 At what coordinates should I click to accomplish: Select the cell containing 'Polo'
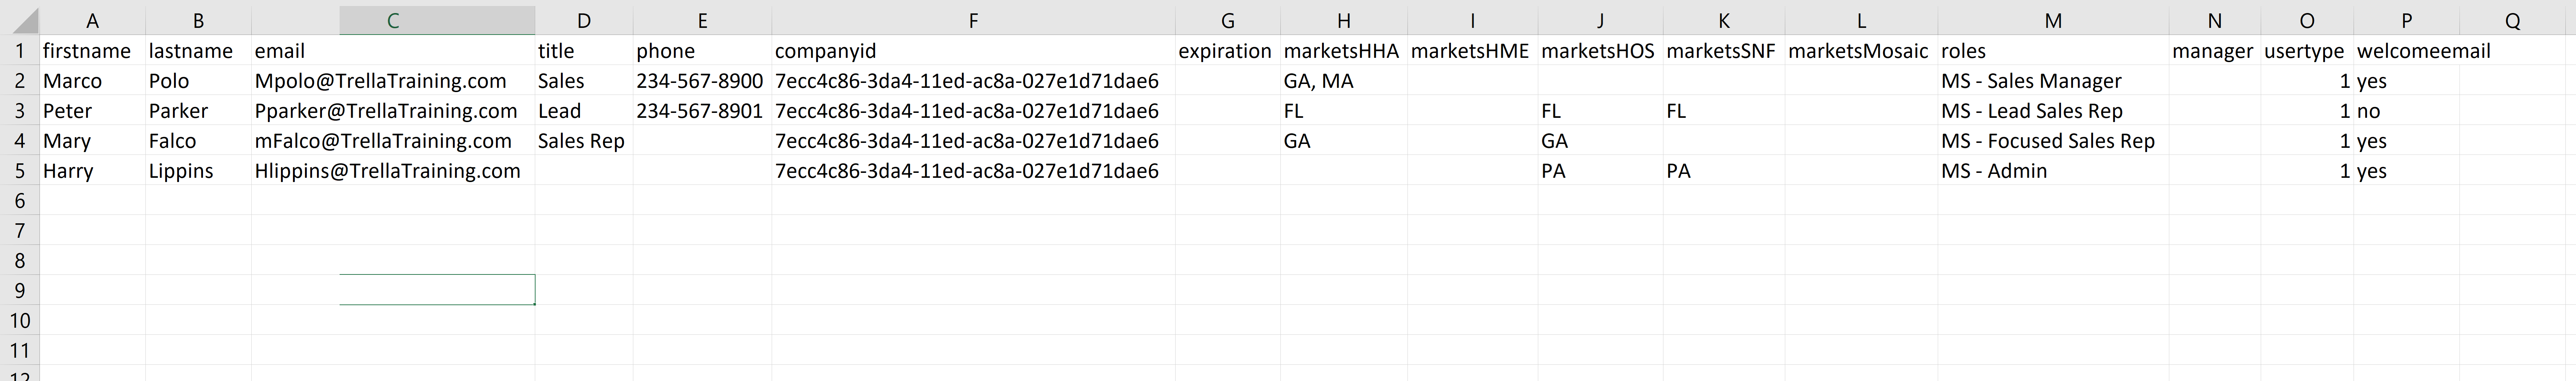point(198,81)
